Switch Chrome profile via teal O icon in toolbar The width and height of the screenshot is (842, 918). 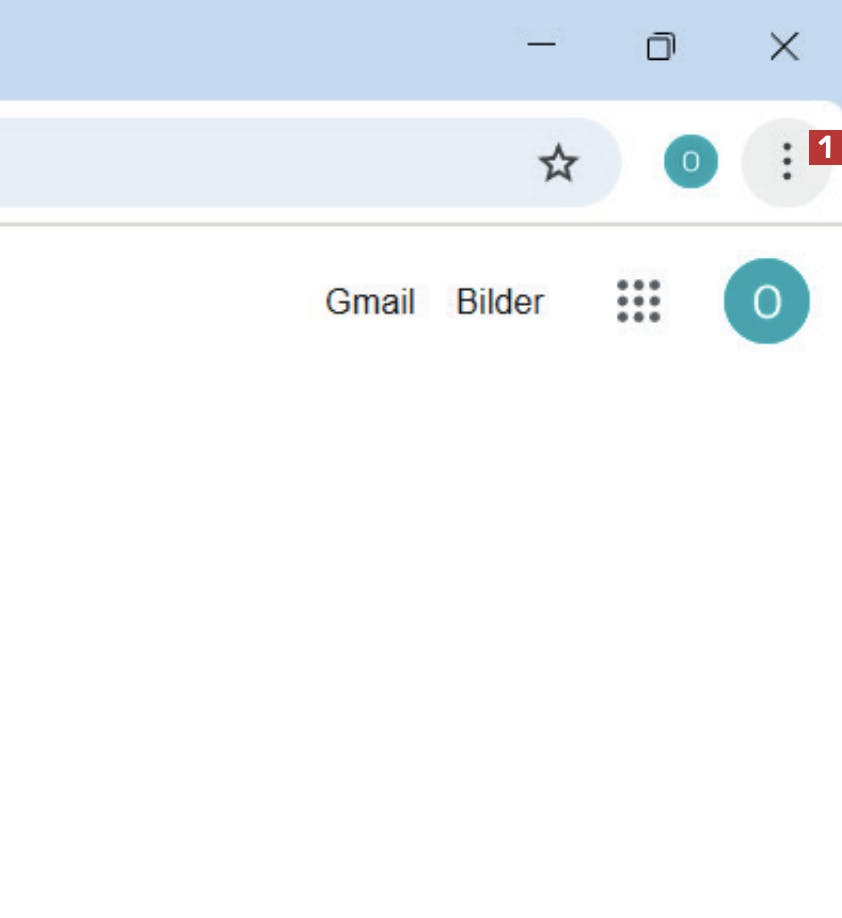coord(690,162)
